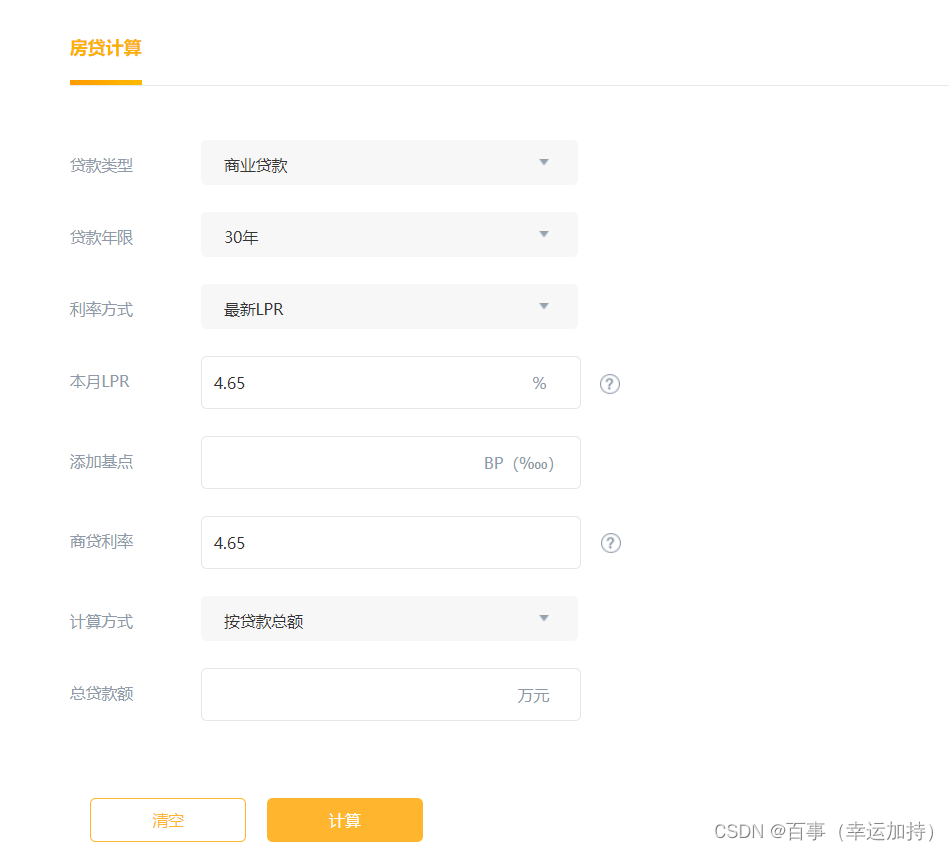Open the 贷款年限 dropdown showing 30年
Screen dimensions: 949x851
coord(389,234)
